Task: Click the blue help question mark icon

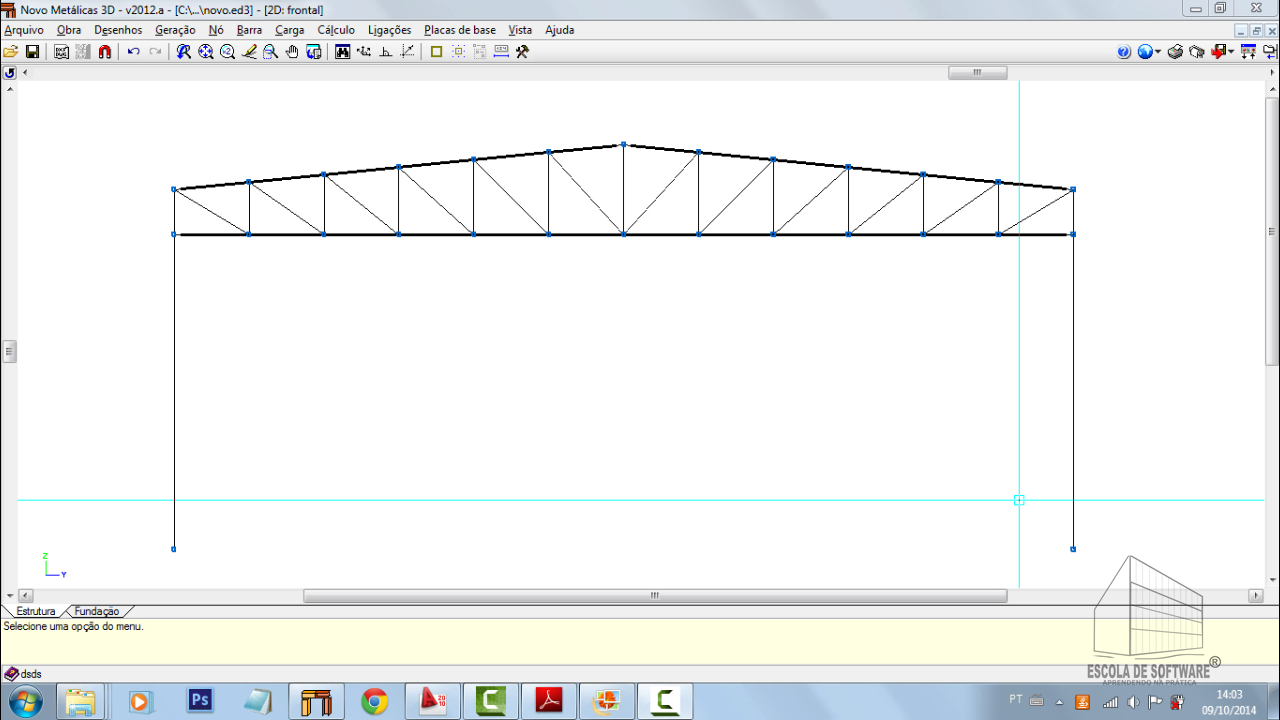Action: 1124,52
